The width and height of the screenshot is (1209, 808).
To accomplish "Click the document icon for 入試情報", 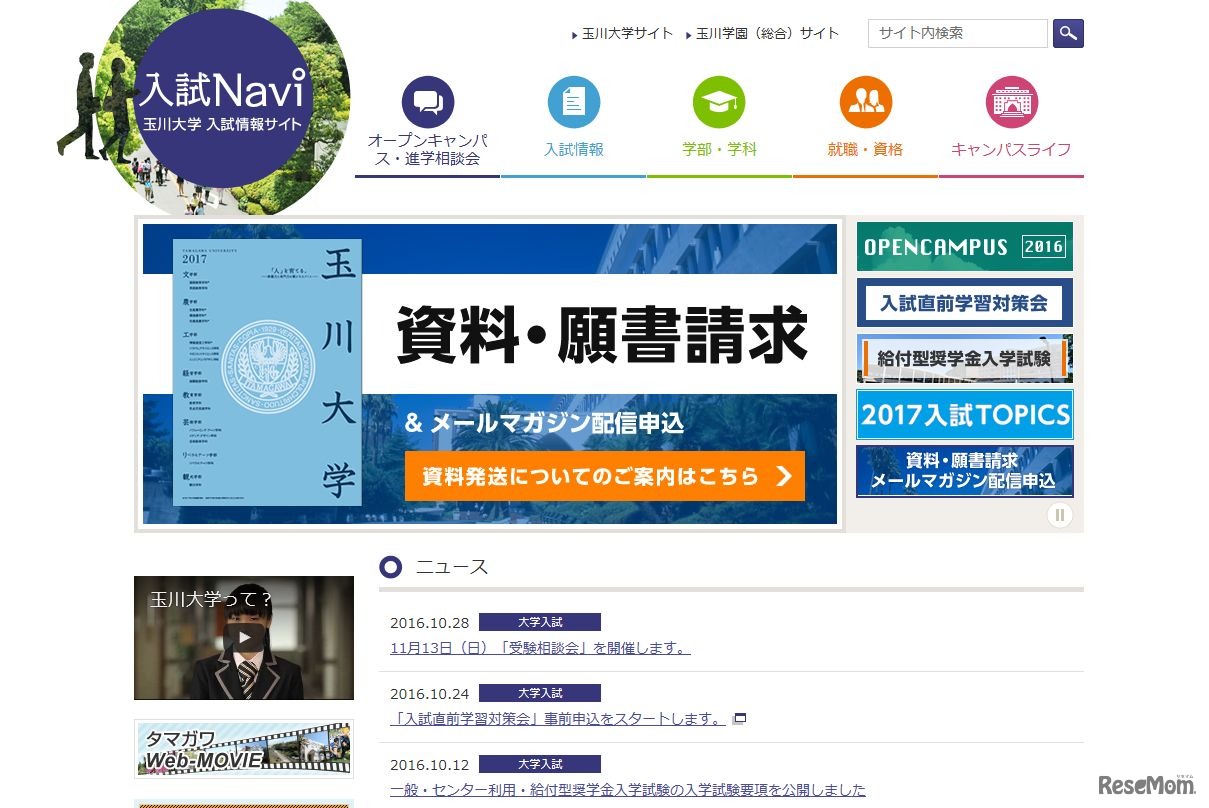I will point(574,102).
